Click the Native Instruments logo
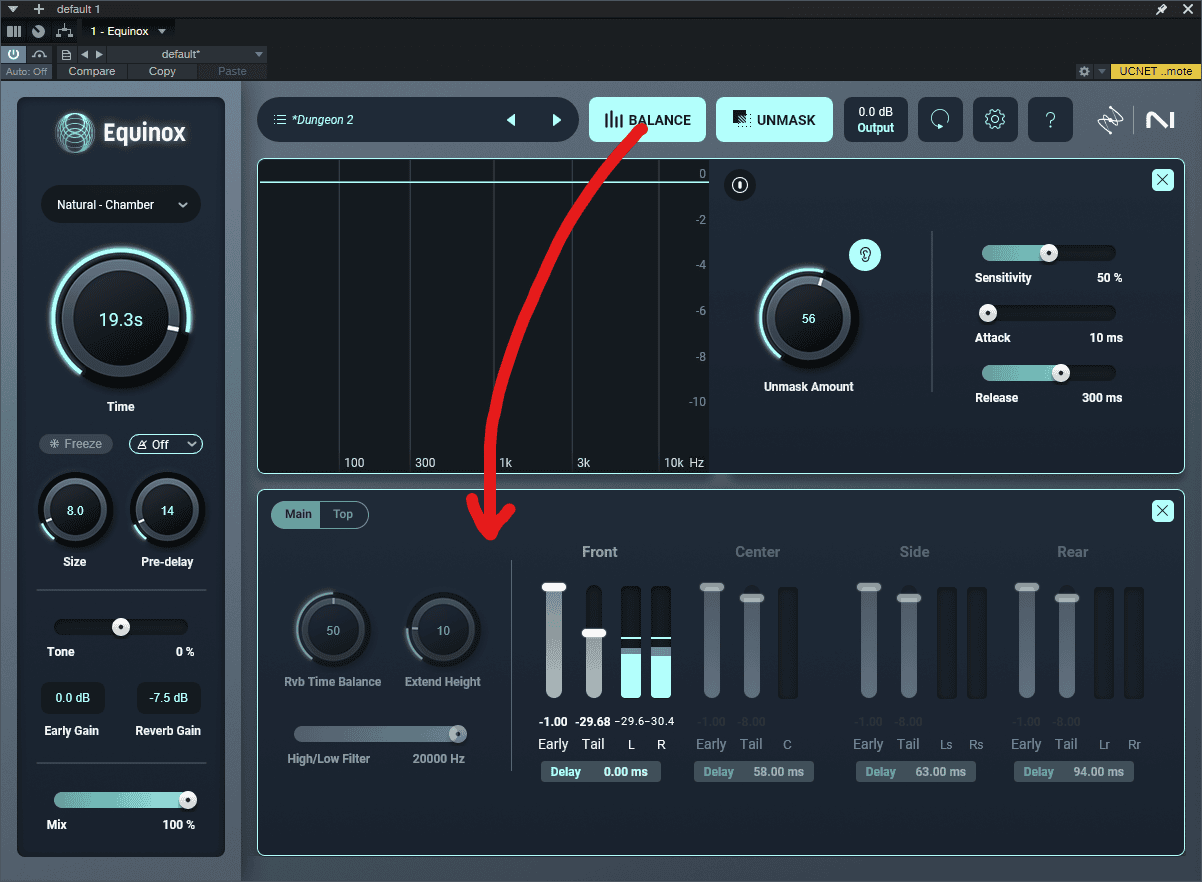Viewport: 1202px width, 882px height. pyautogui.click(x=1160, y=120)
